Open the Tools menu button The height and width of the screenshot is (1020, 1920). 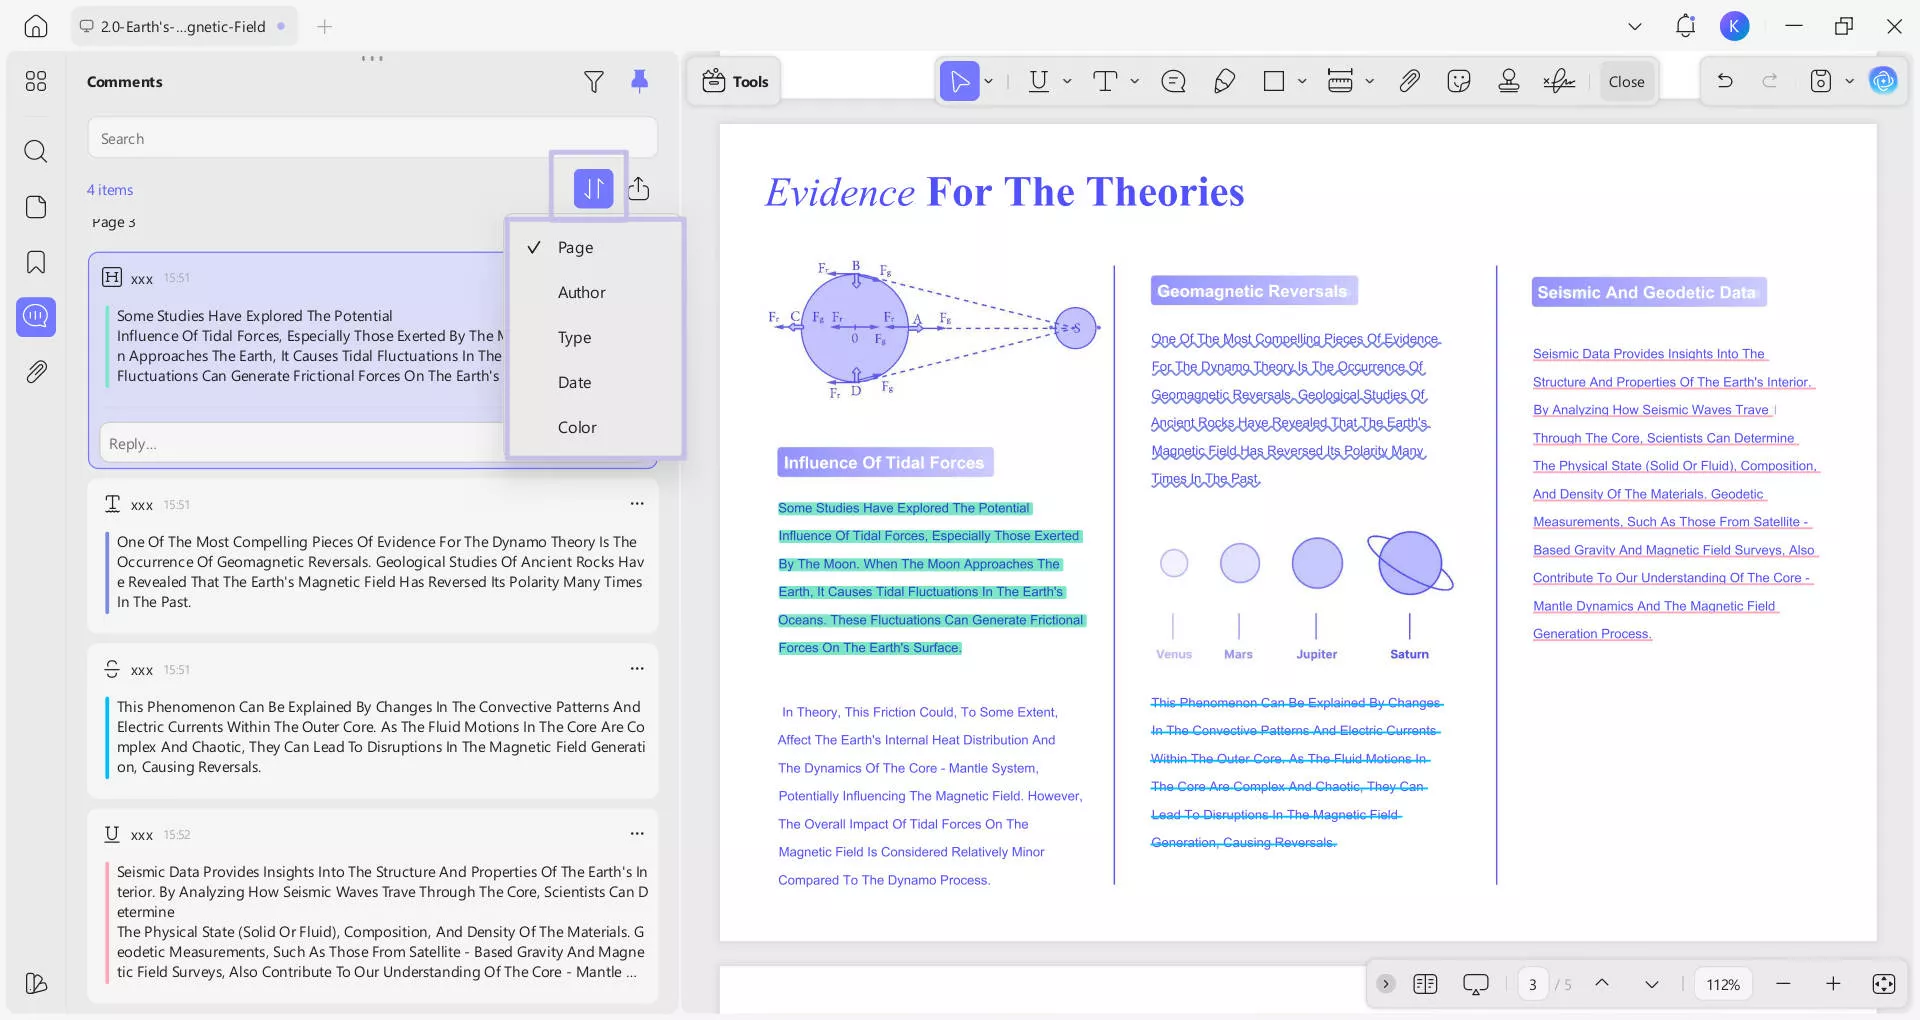tap(735, 81)
